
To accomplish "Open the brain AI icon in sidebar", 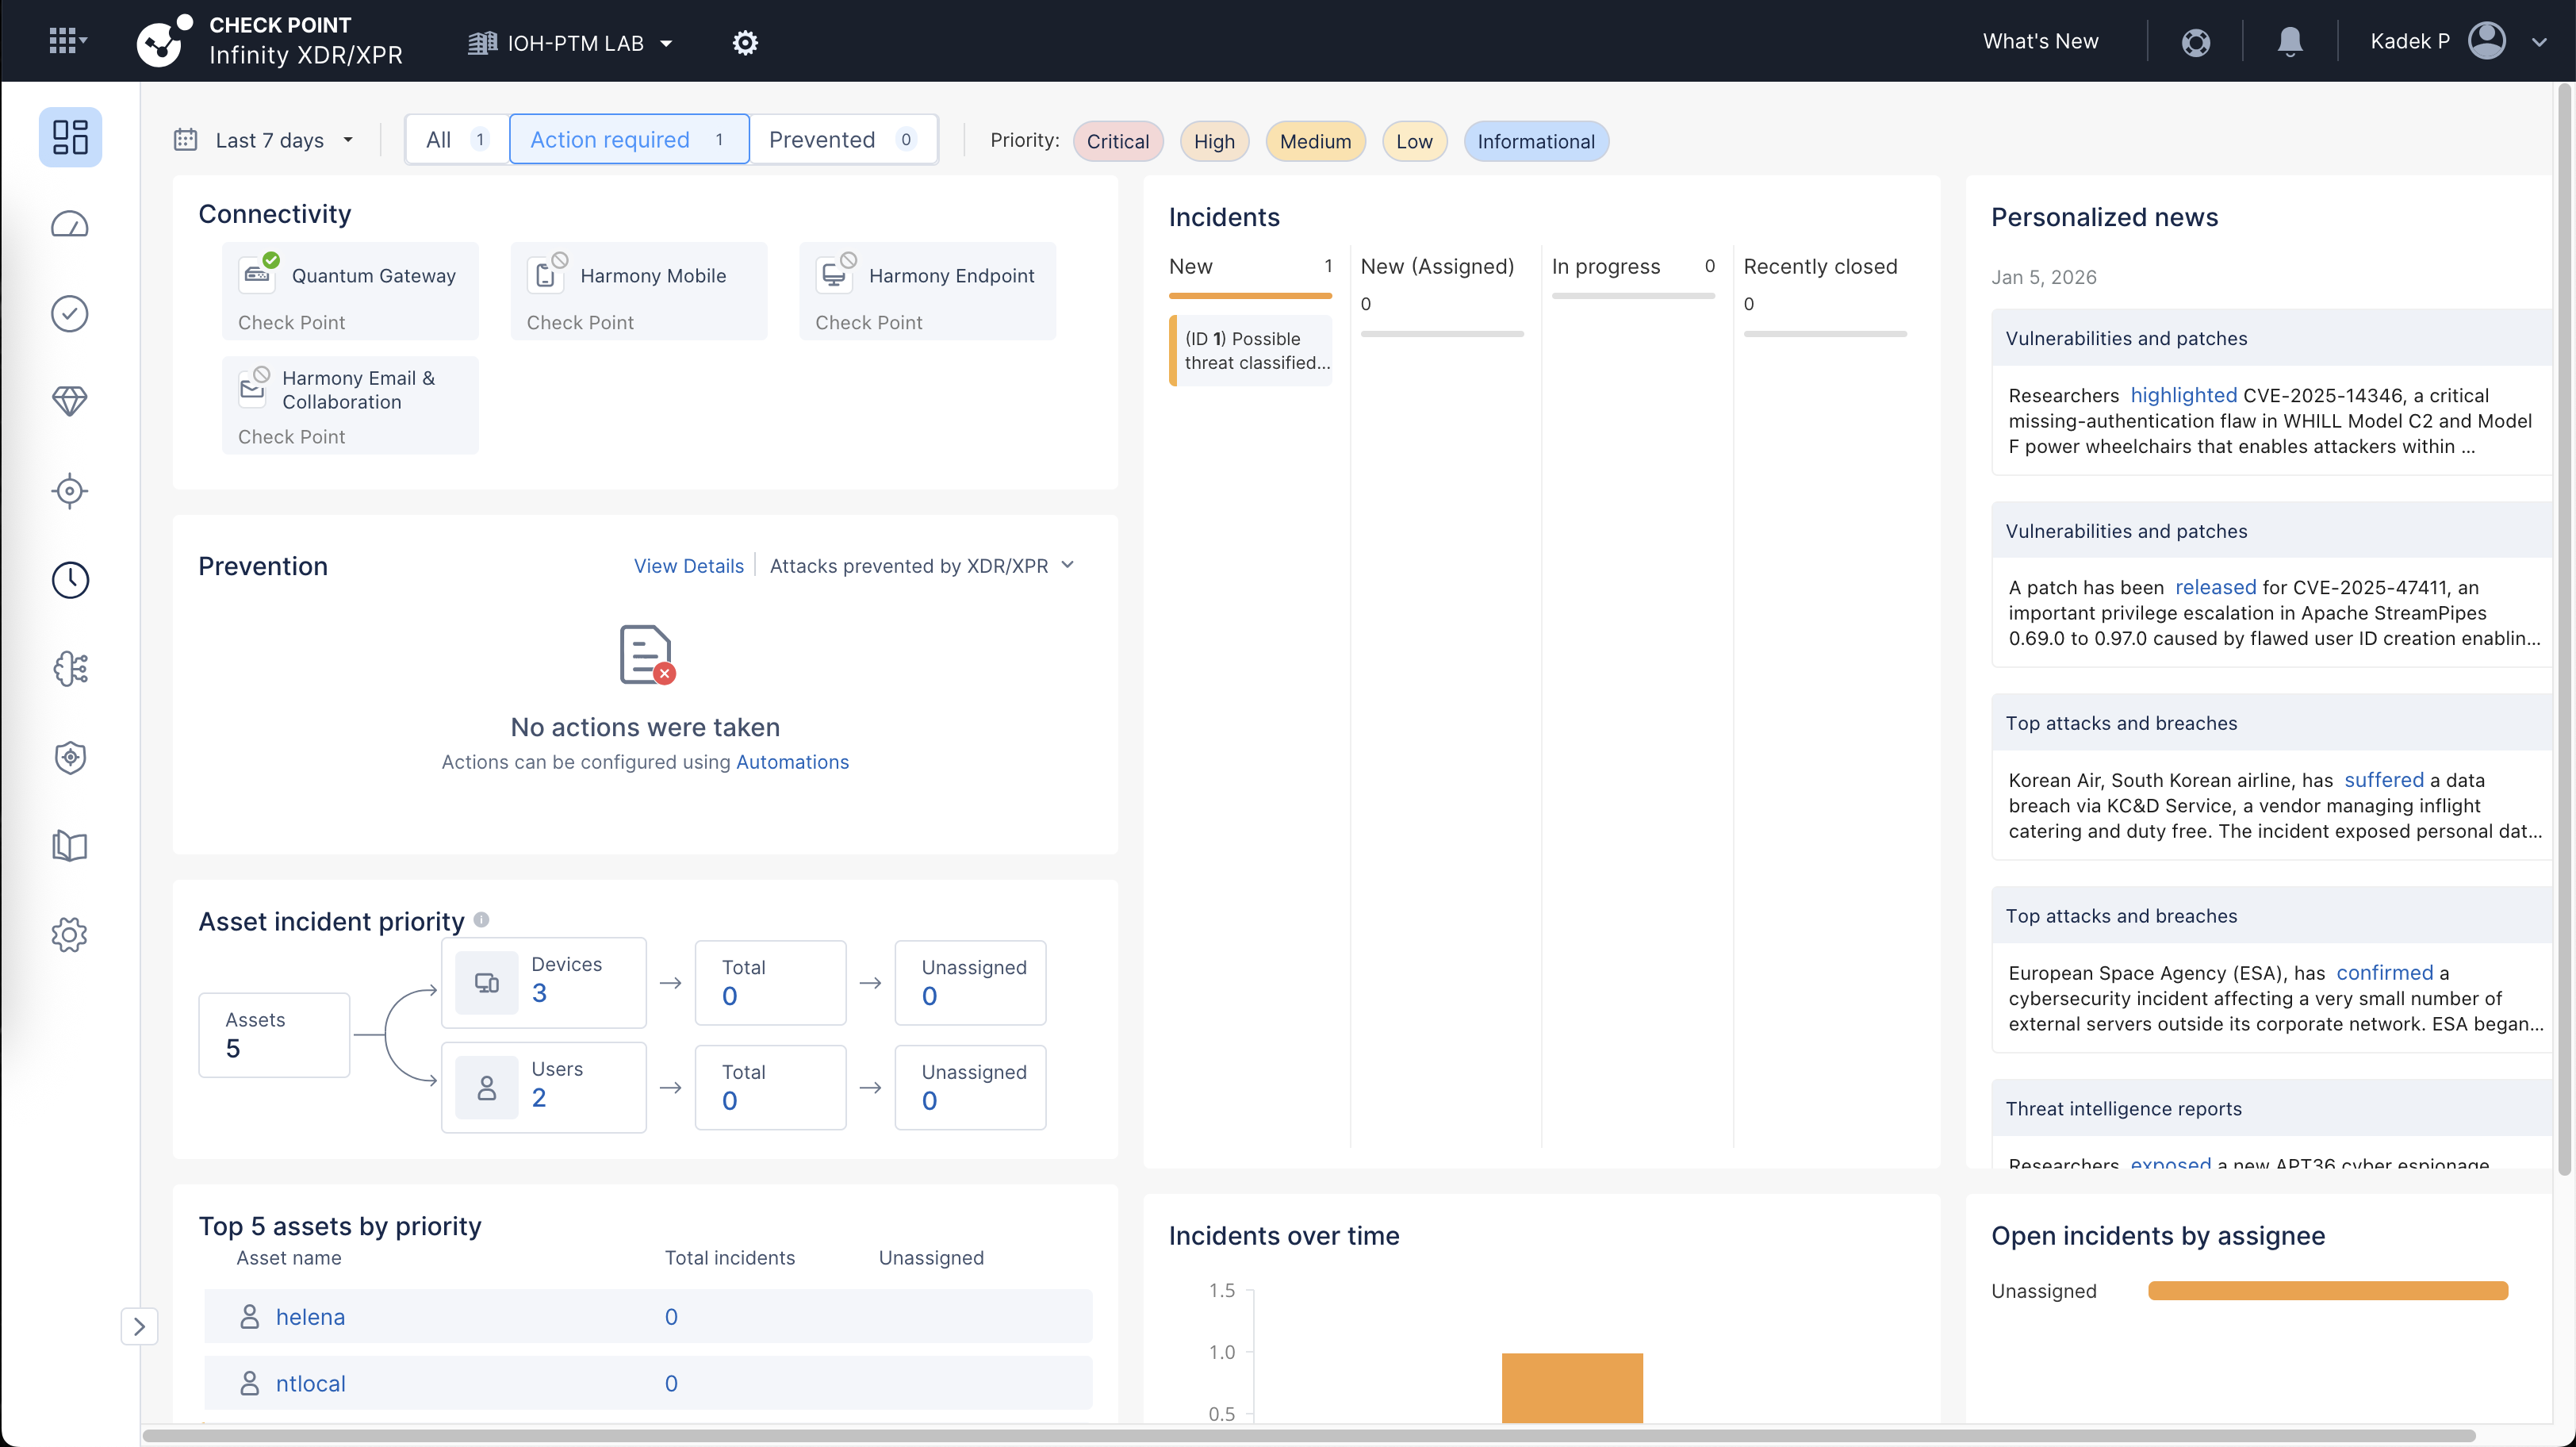I will (70, 668).
